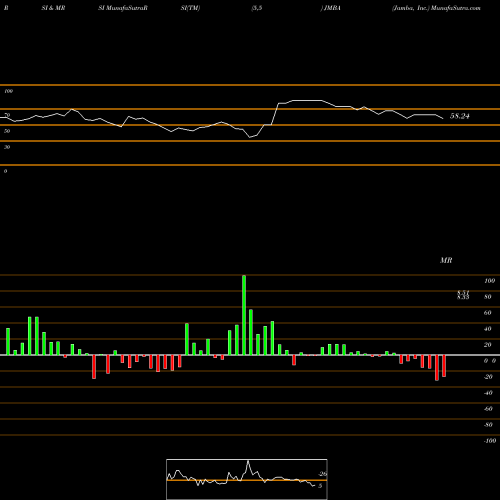Click the 'SI & MR' header text
The width and height of the screenshot is (500, 500).
point(53,8)
